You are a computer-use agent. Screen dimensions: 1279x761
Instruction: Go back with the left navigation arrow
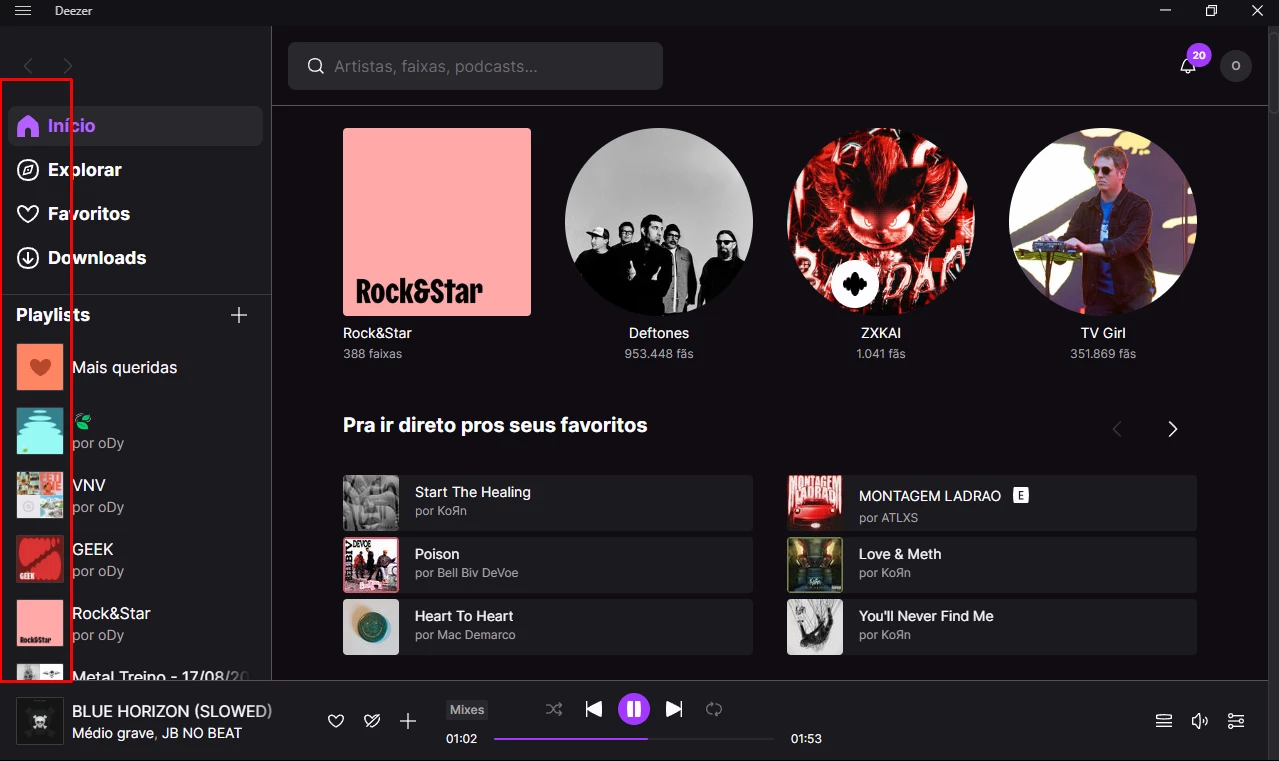pos(28,66)
